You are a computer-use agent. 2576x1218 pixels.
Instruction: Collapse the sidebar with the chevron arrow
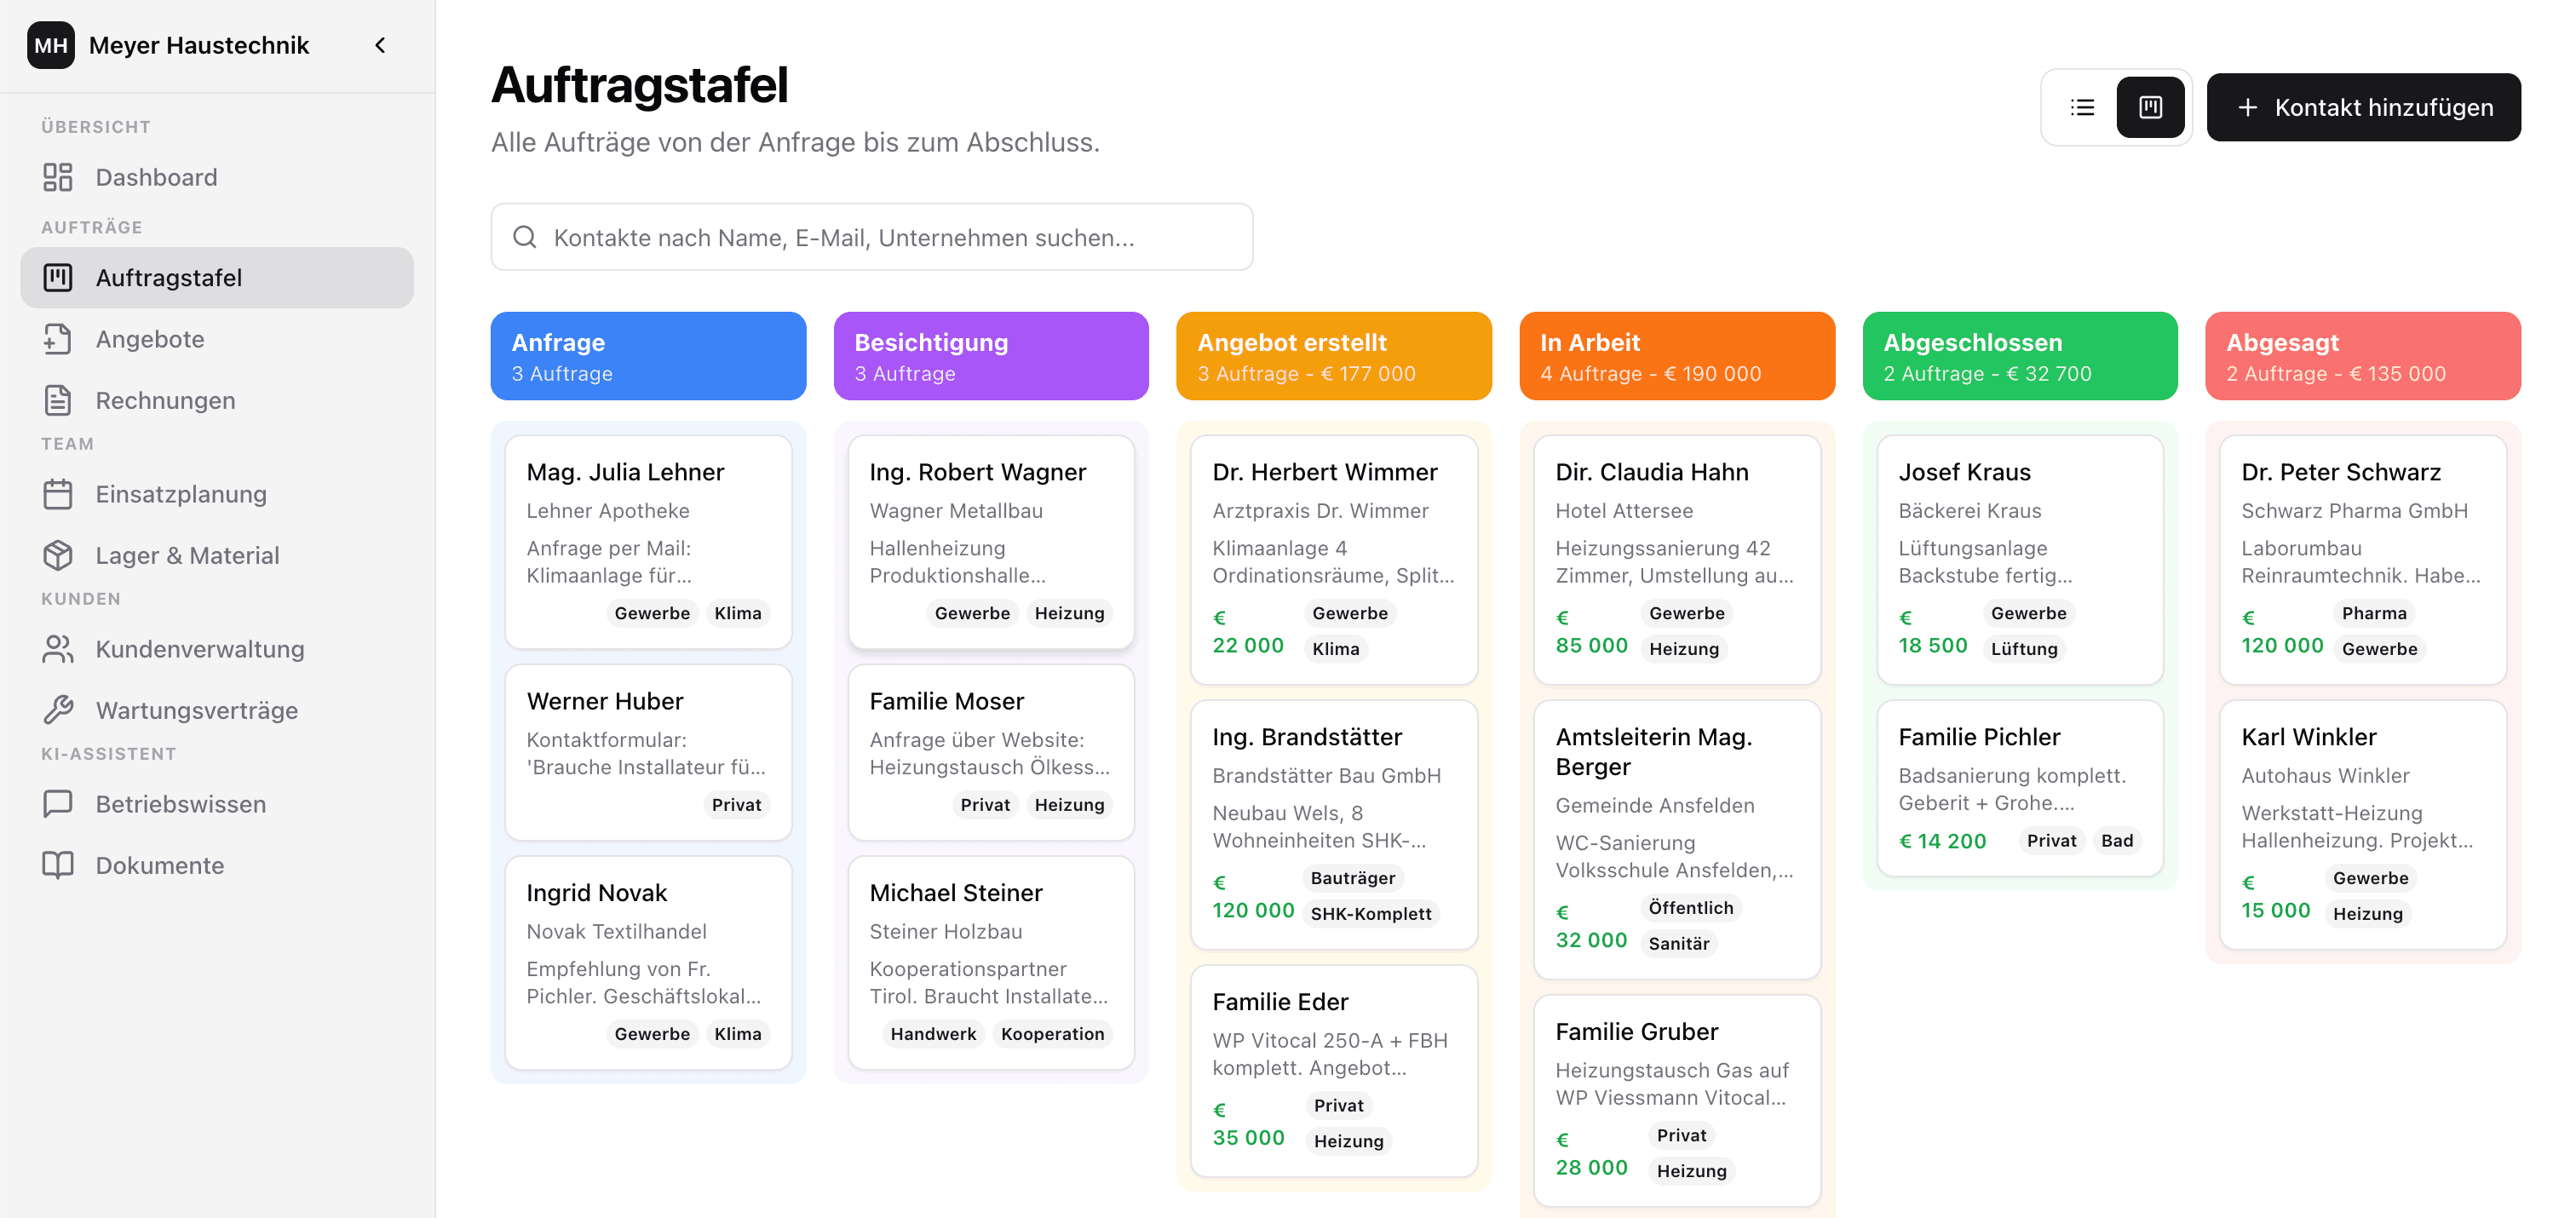click(x=380, y=45)
